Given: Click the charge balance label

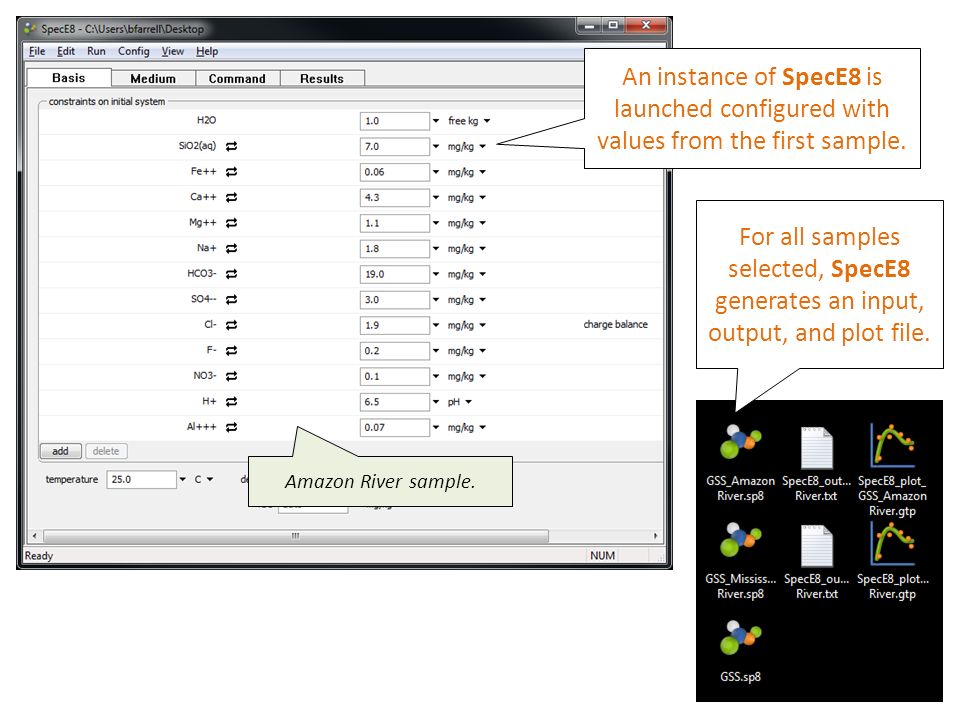Looking at the screenshot, I should [x=615, y=324].
